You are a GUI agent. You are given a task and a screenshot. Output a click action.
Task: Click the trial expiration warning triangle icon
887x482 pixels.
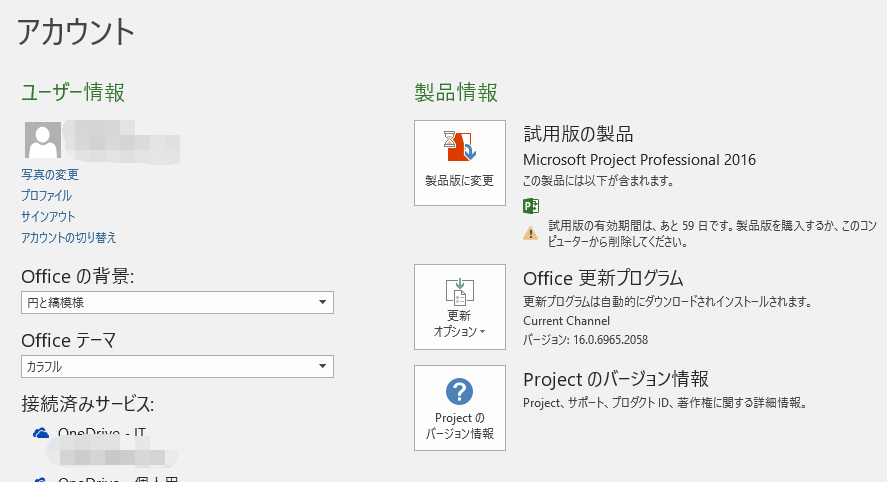pos(531,233)
